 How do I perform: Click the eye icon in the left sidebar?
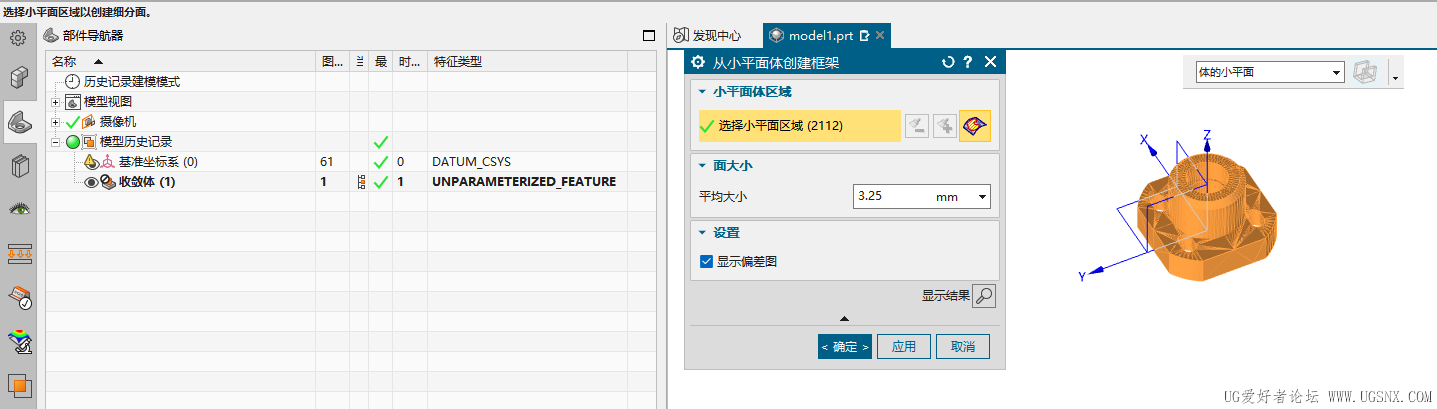click(18, 209)
